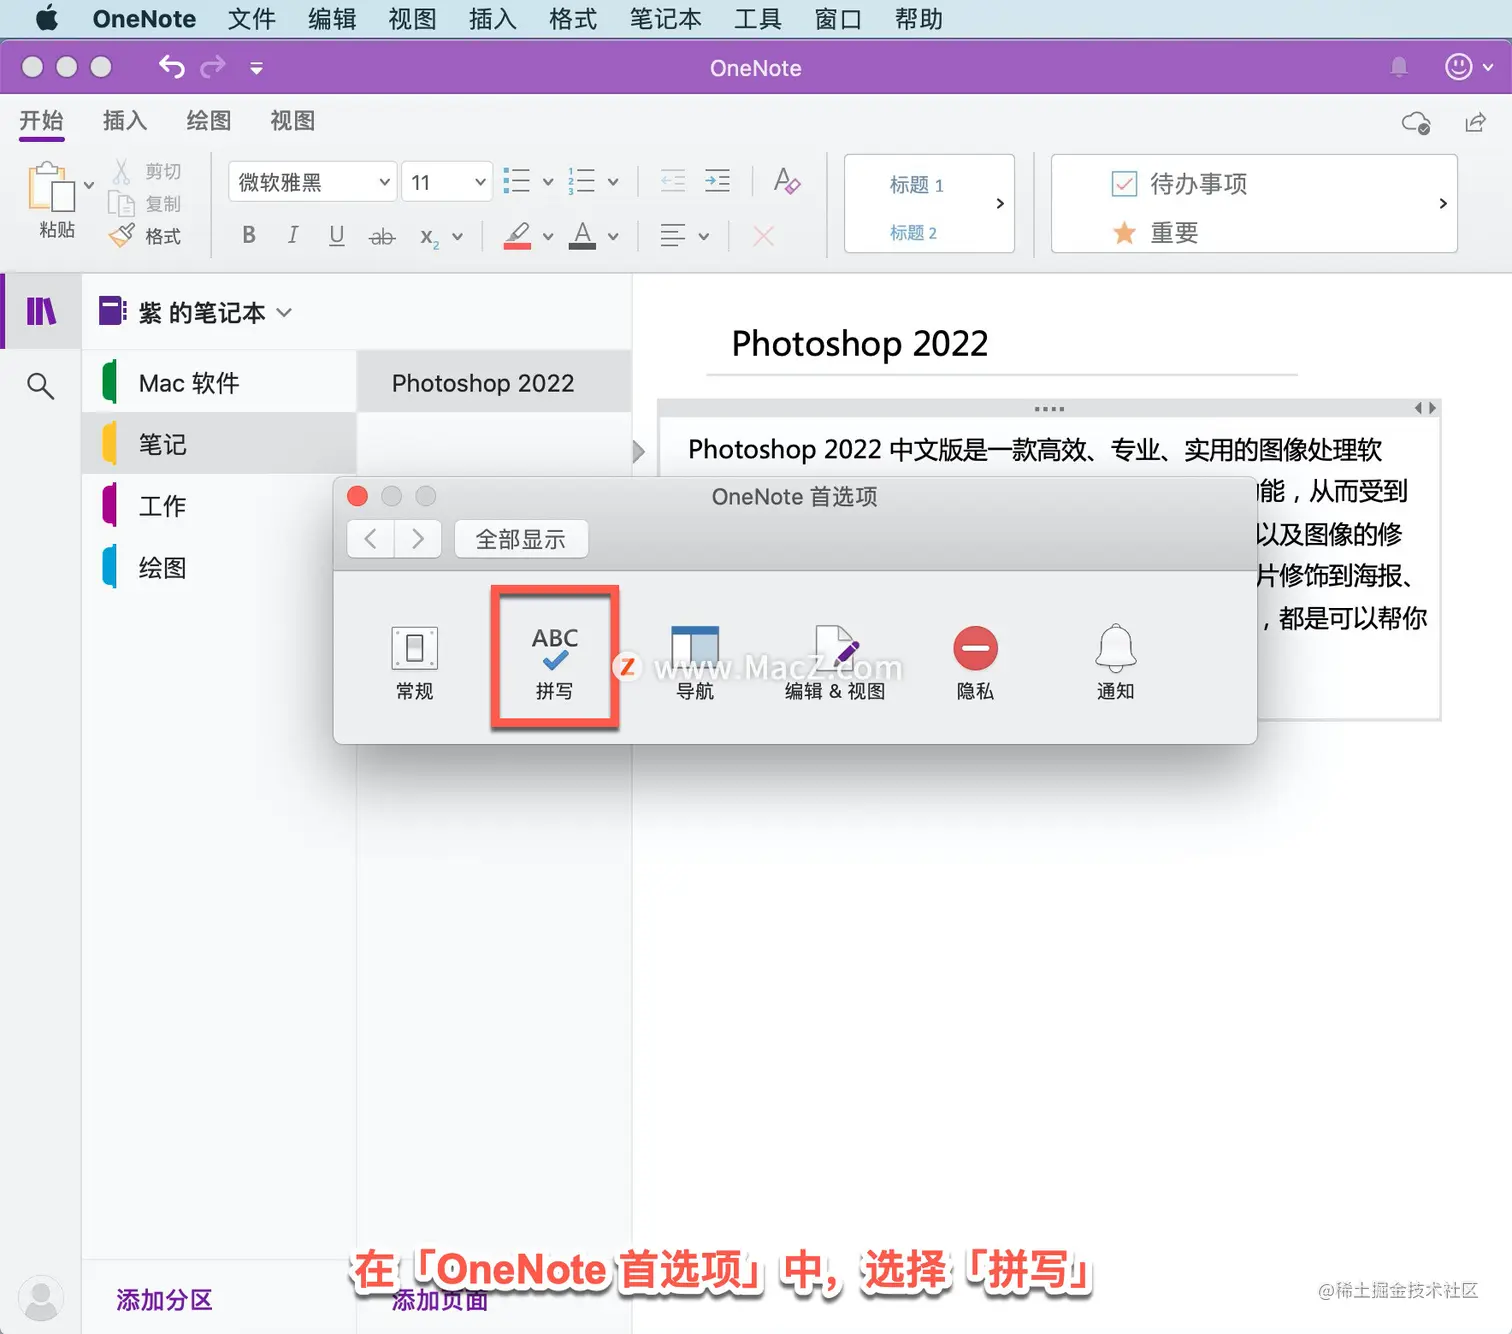Open the 隐私 (Privacy) preferences pane
This screenshot has height=1334, width=1512.
coord(975,662)
